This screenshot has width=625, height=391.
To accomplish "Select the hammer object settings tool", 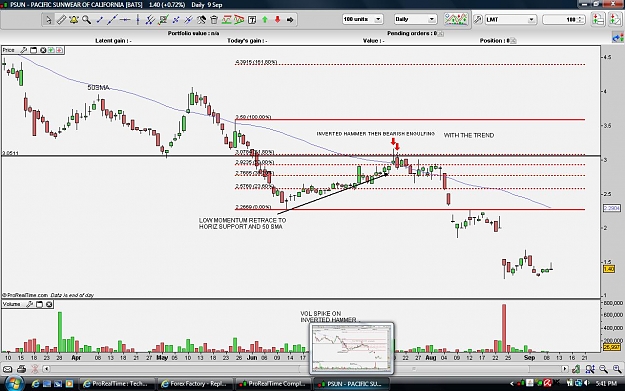I will point(201,20).
